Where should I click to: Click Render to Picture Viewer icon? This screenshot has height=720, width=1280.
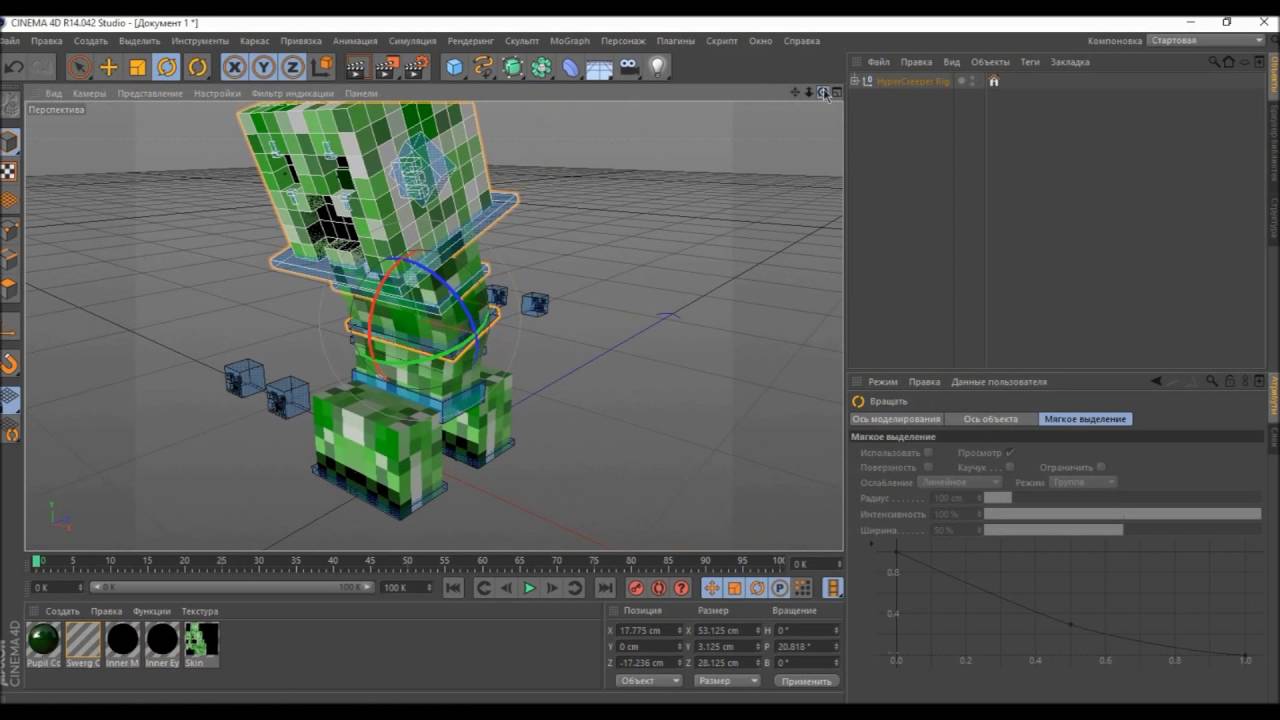point(387,67)
